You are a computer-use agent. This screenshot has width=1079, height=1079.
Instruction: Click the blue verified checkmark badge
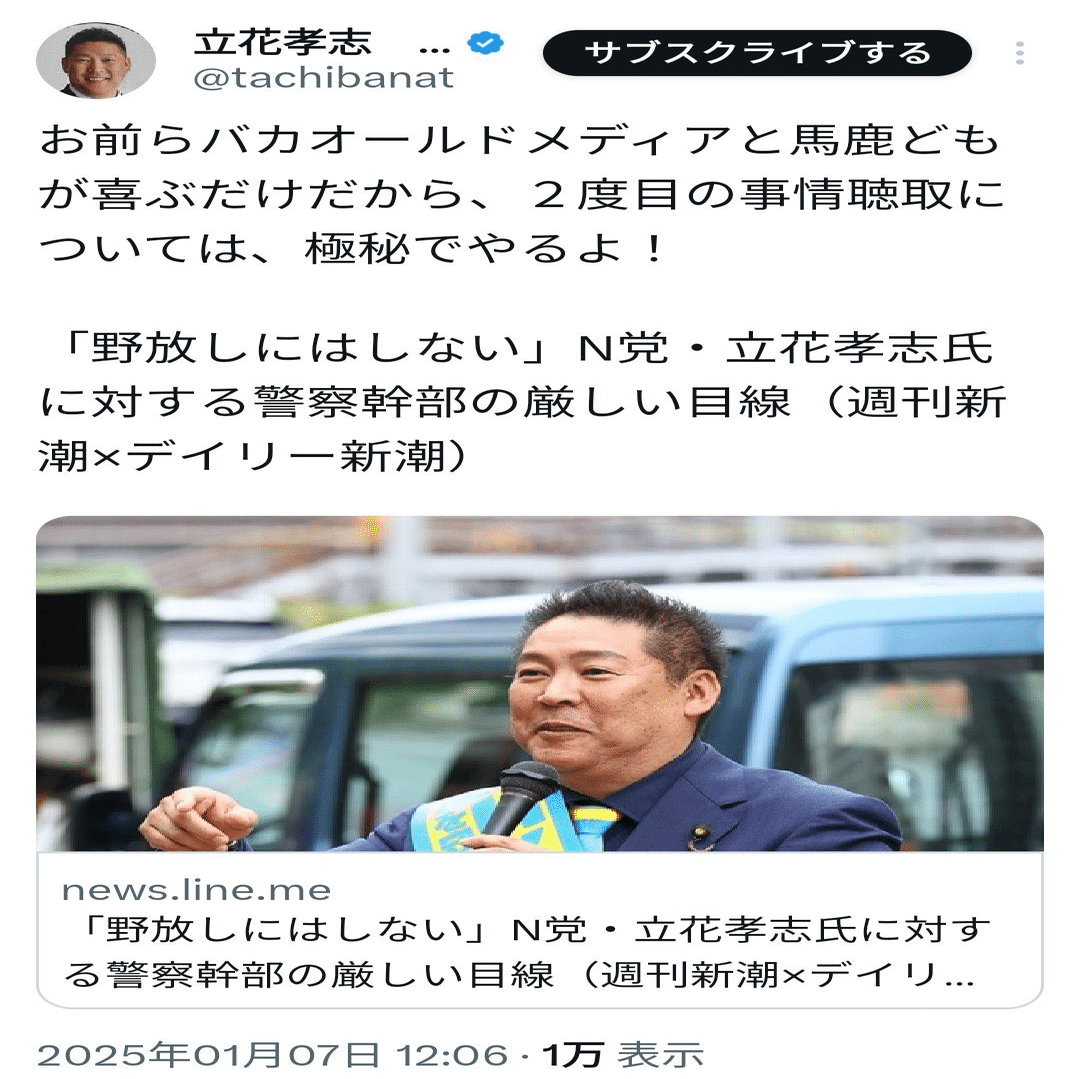pos(485,43)
